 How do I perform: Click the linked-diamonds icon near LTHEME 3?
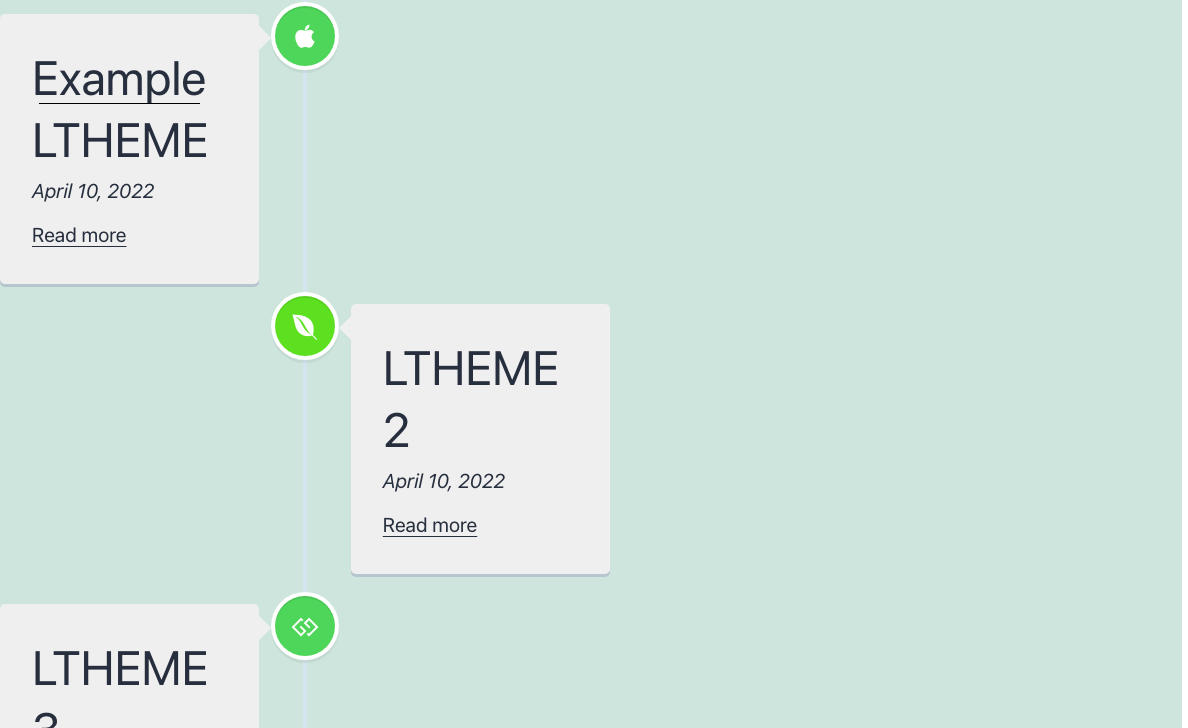point(304,626)
